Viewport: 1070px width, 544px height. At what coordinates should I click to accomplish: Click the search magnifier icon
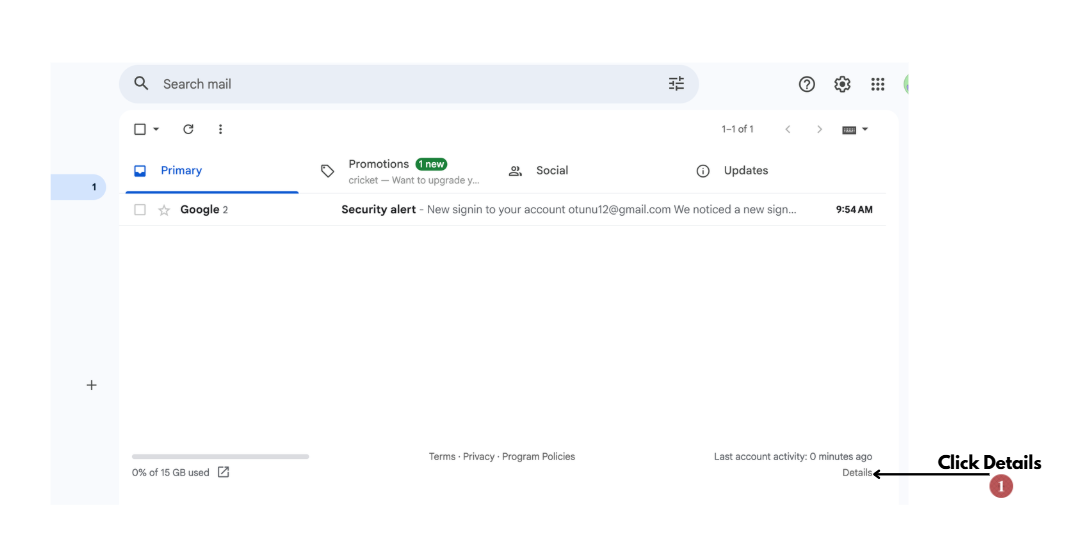[x=141, y=84]
